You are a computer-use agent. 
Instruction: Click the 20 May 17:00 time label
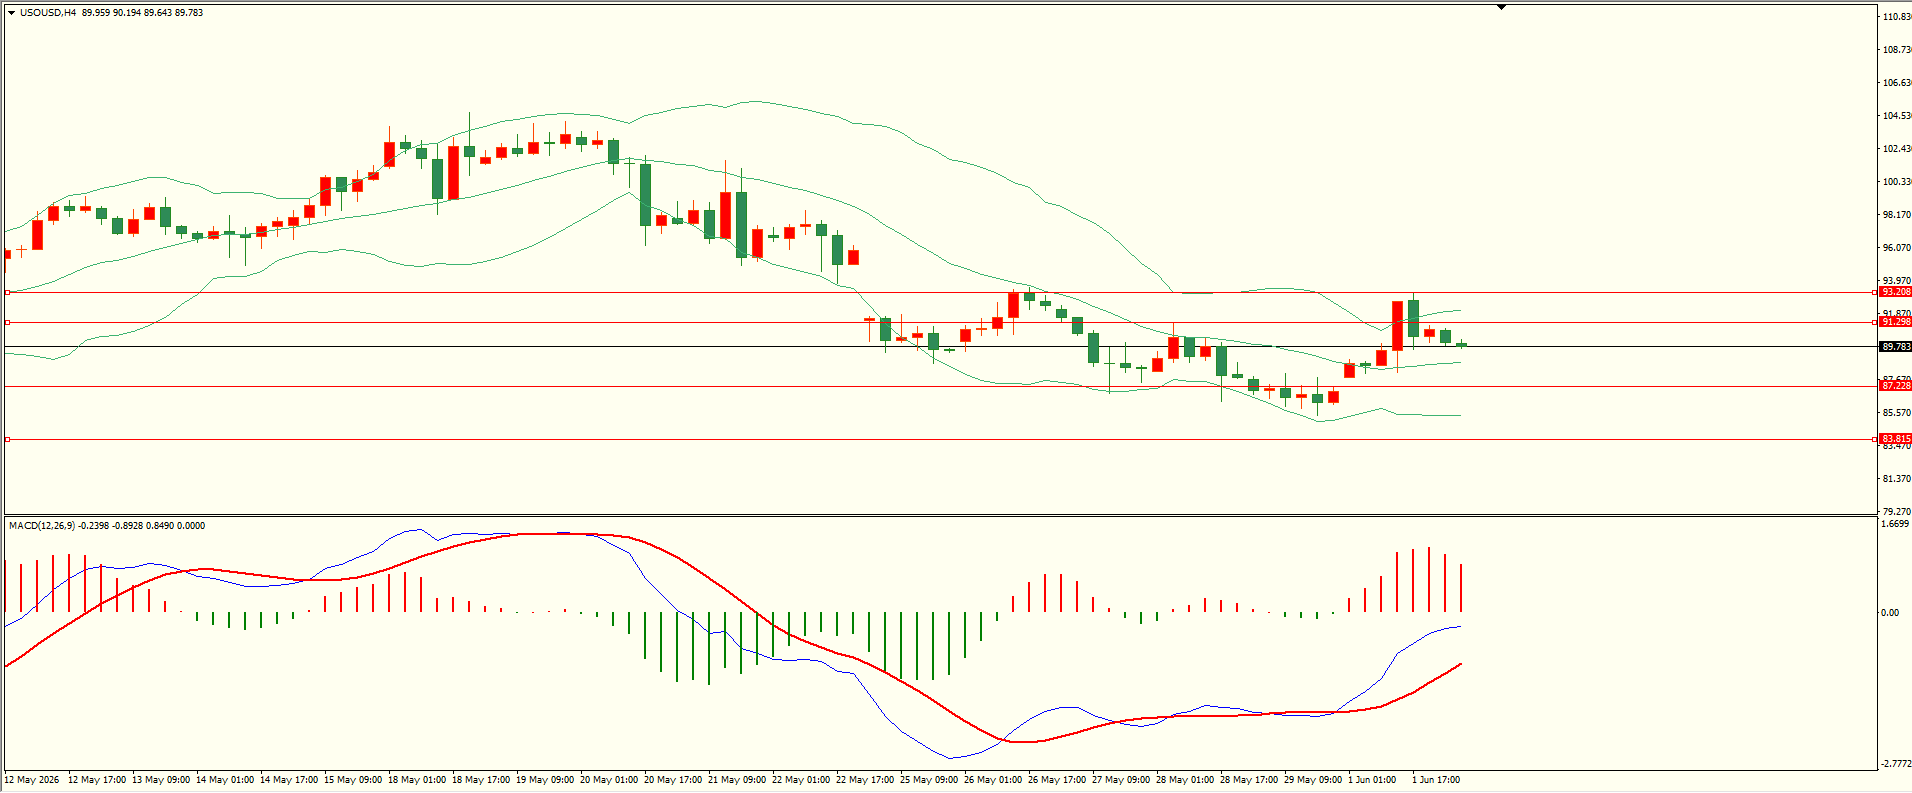(x=673, y=780)
